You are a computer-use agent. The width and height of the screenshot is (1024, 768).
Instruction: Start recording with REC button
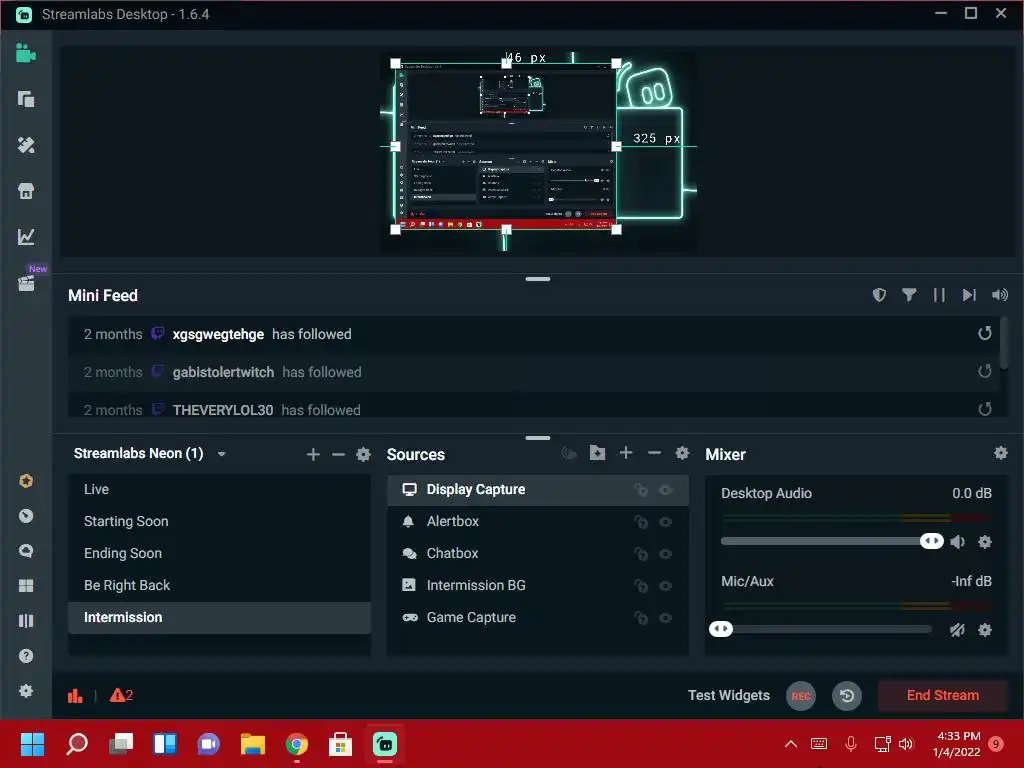(x=801, y=696)
